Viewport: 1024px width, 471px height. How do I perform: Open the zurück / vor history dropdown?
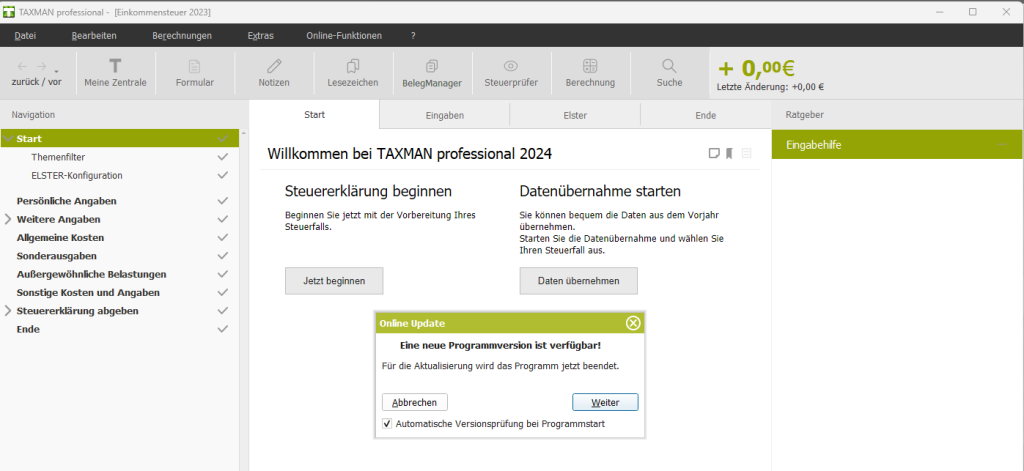coord(56,71)
